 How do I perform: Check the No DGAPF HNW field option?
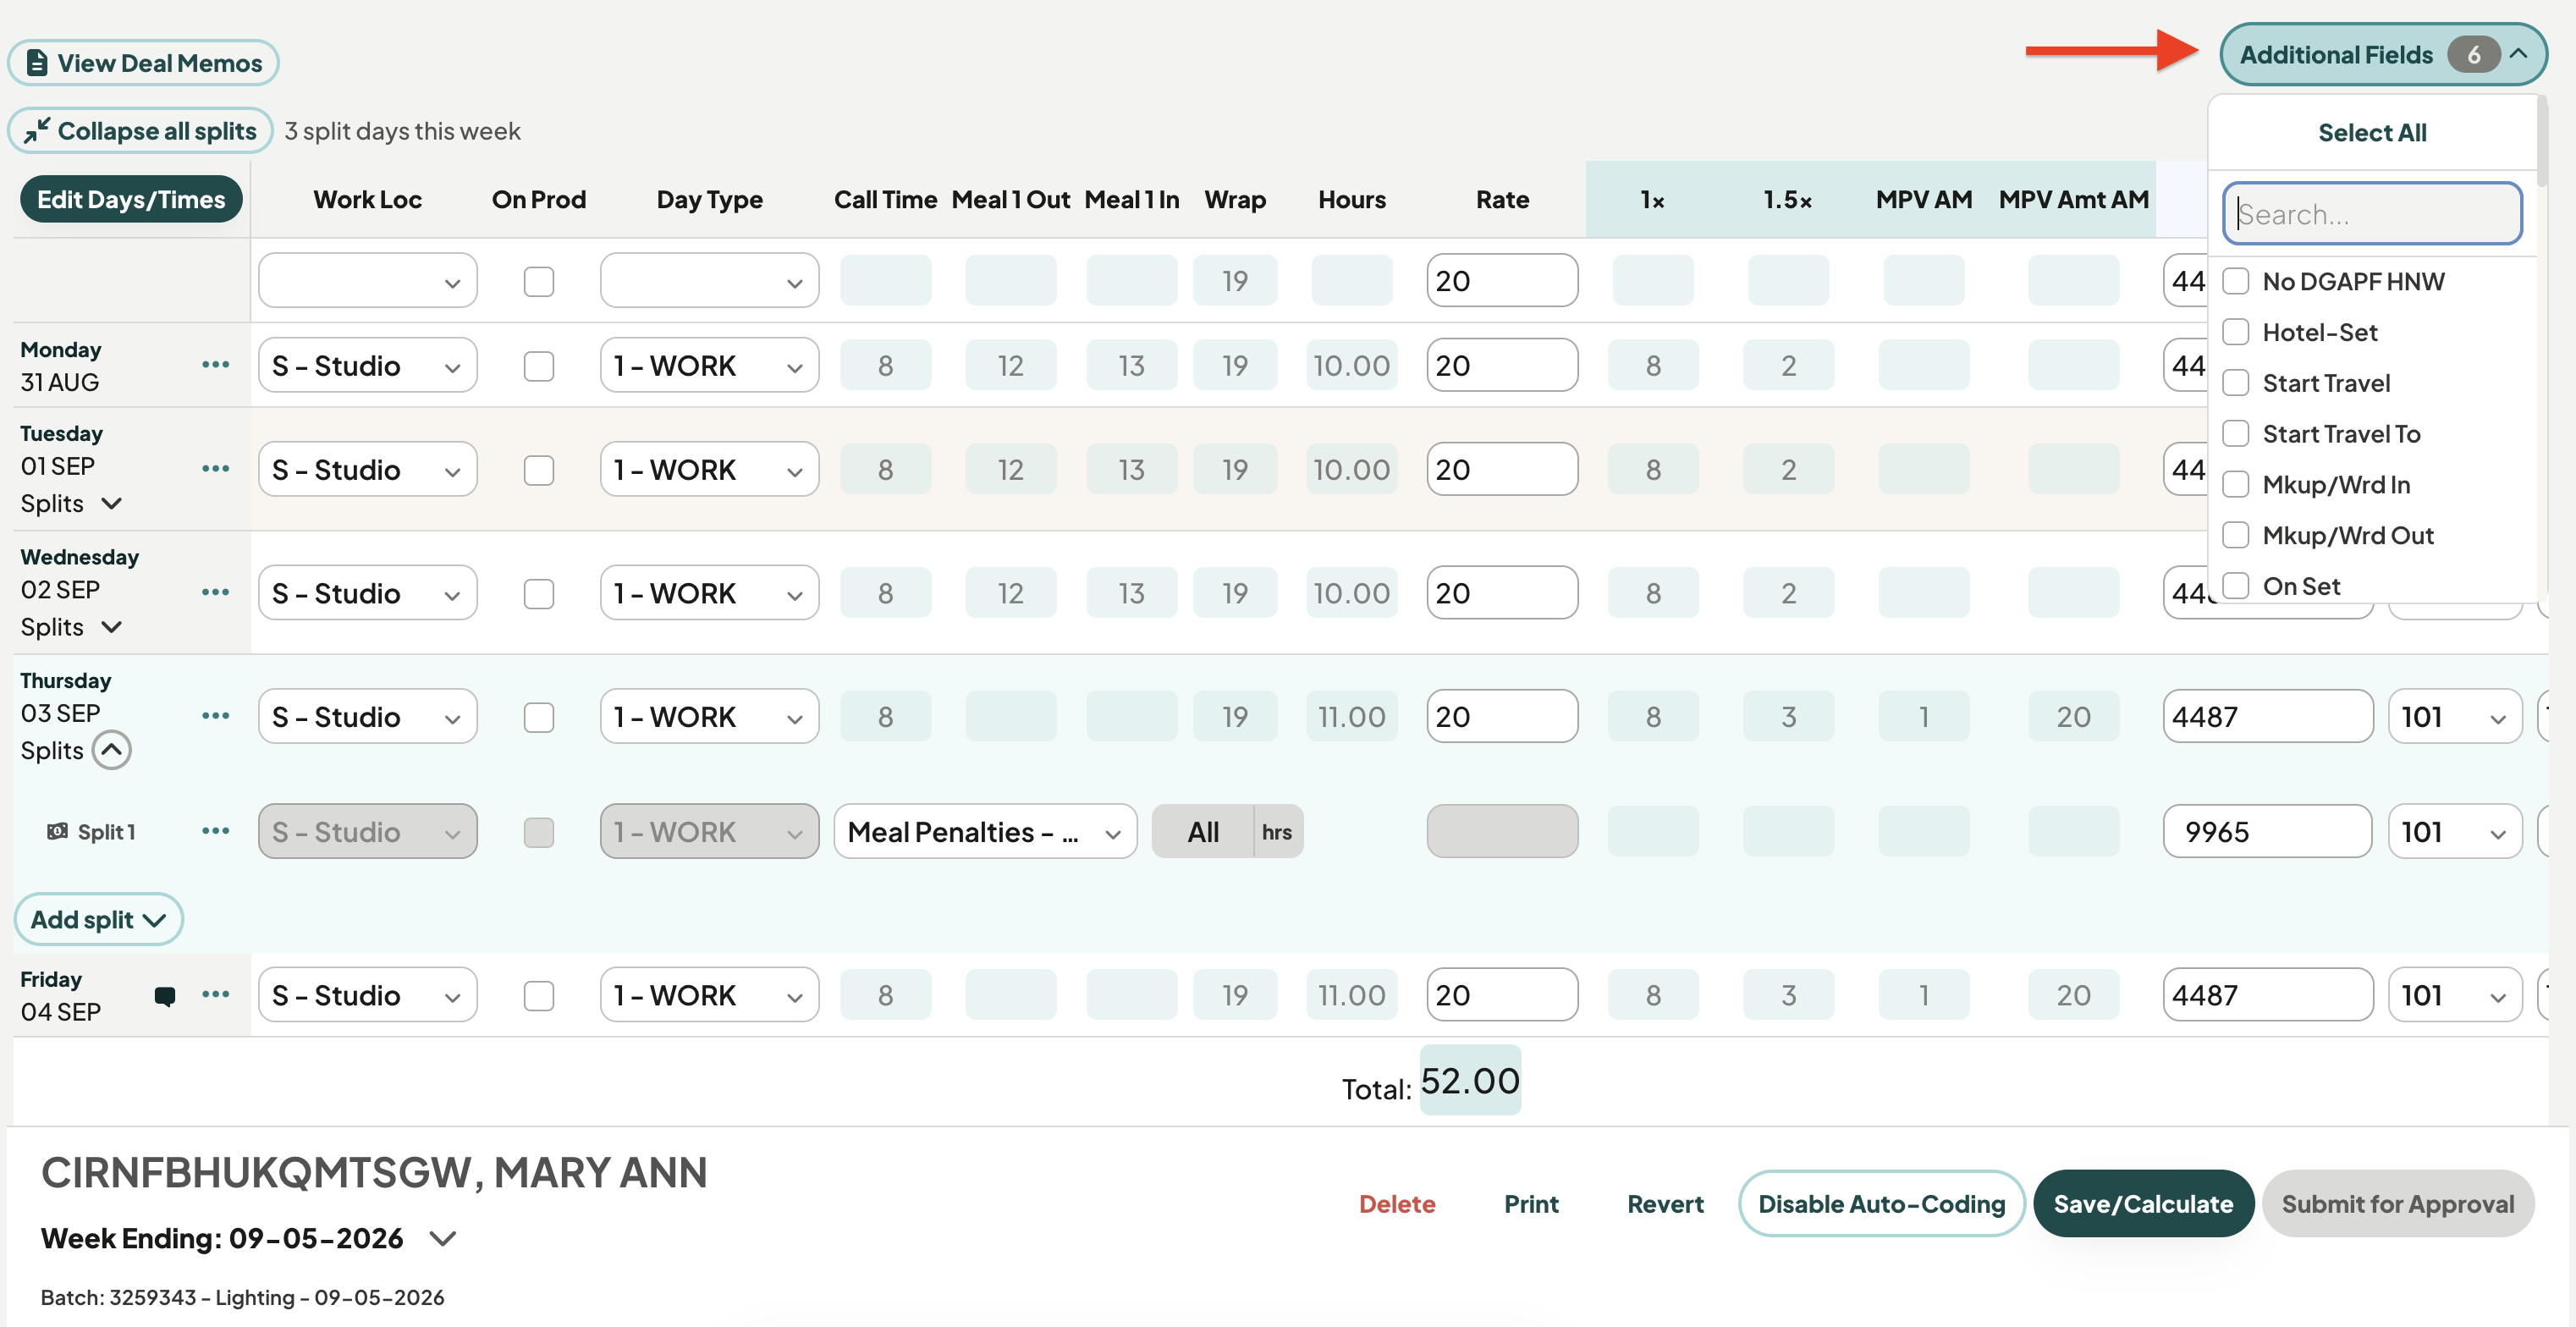2236,281
